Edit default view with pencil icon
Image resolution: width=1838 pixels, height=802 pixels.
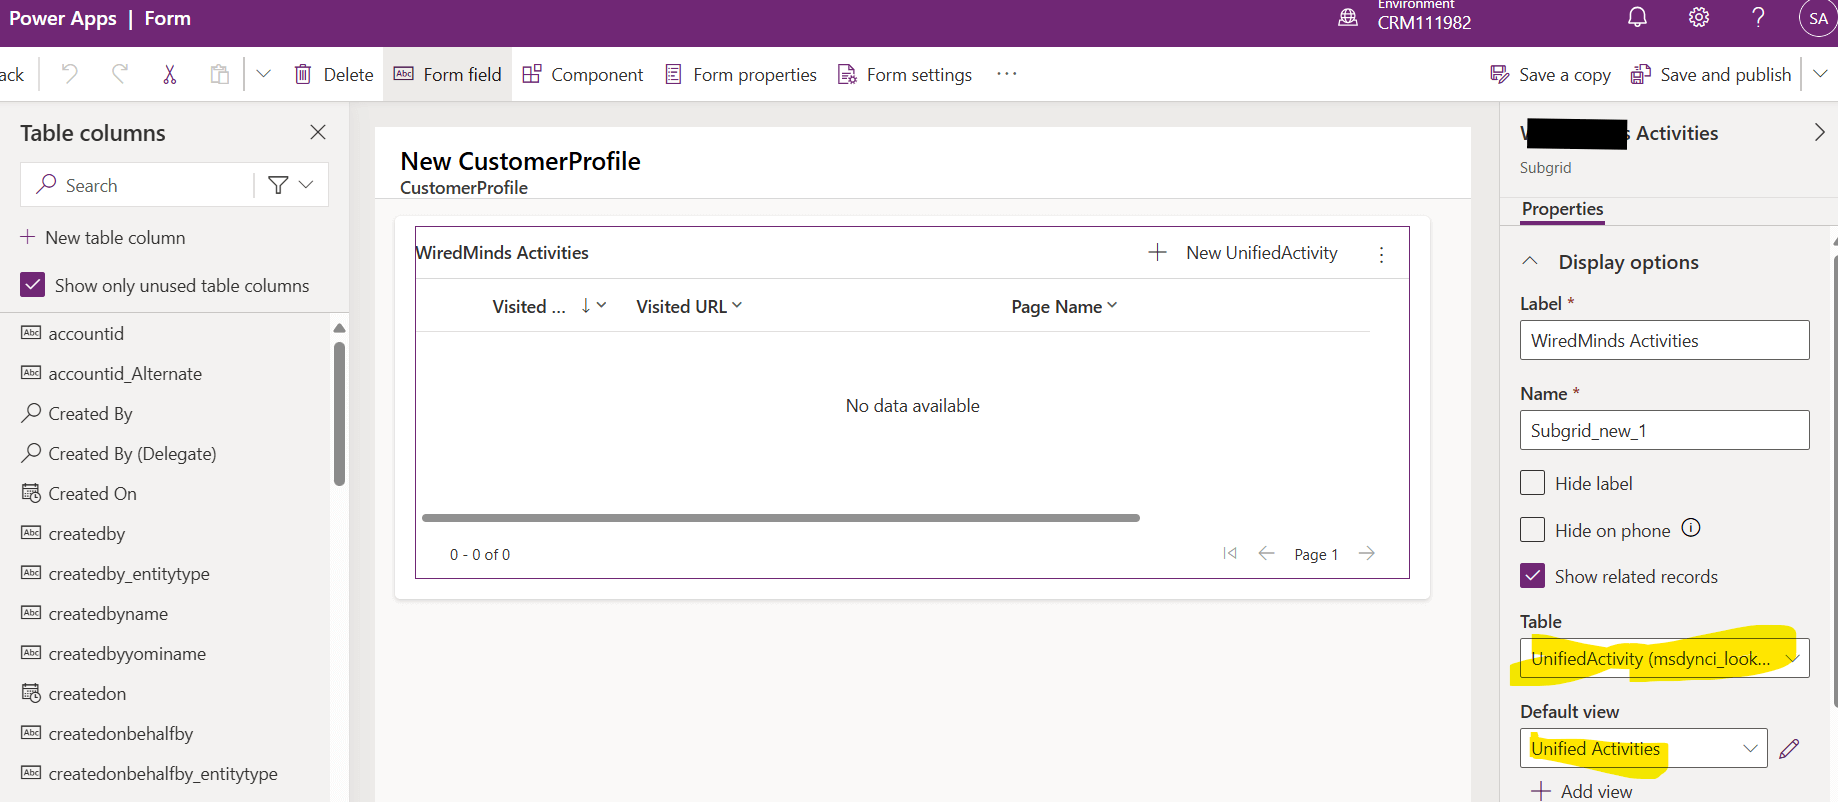tap(1789, 749)
